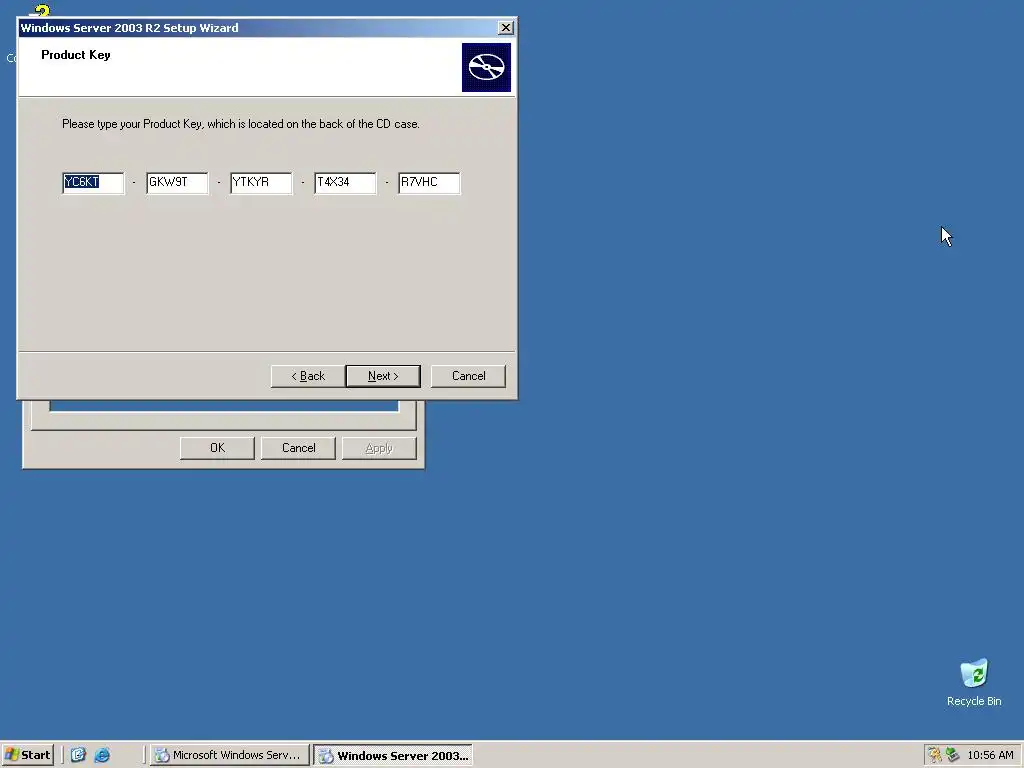Click first product key field YC6KT

pyautogui.click(x=93, y=183)
